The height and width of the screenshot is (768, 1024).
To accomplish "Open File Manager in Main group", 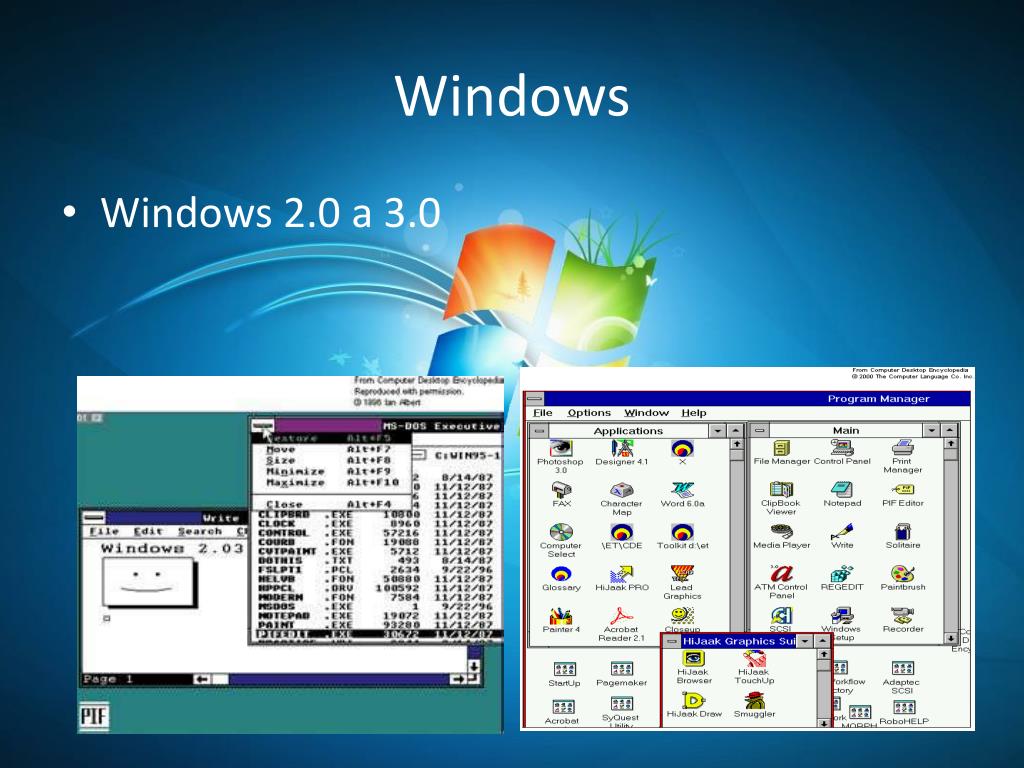I will [x=781, y=452].
